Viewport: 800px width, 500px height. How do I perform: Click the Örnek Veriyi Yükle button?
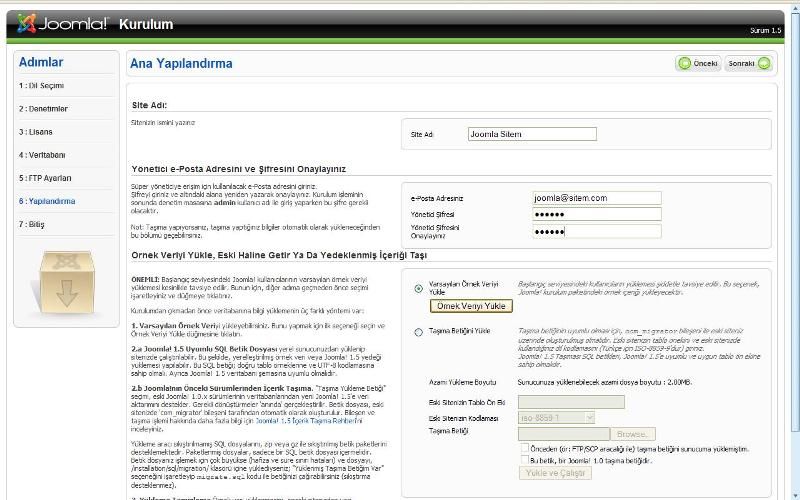471,306
